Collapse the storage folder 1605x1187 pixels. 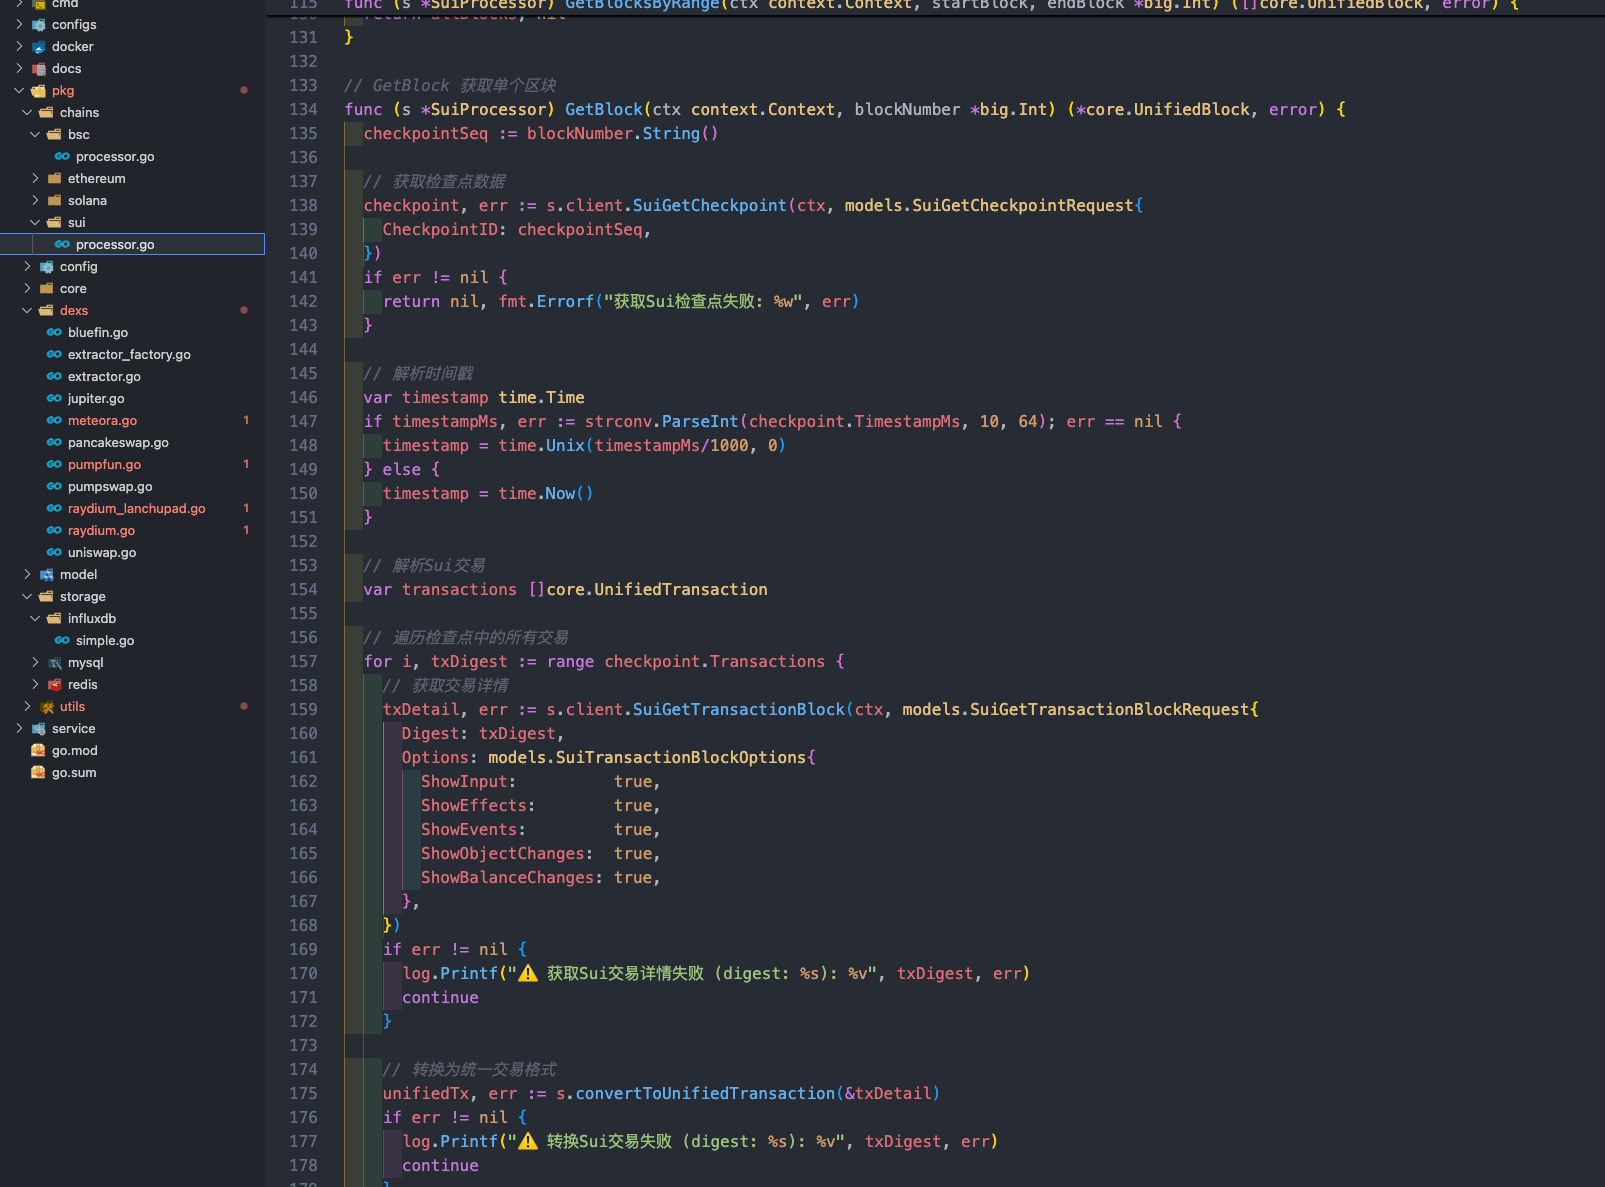pos(27,596)
